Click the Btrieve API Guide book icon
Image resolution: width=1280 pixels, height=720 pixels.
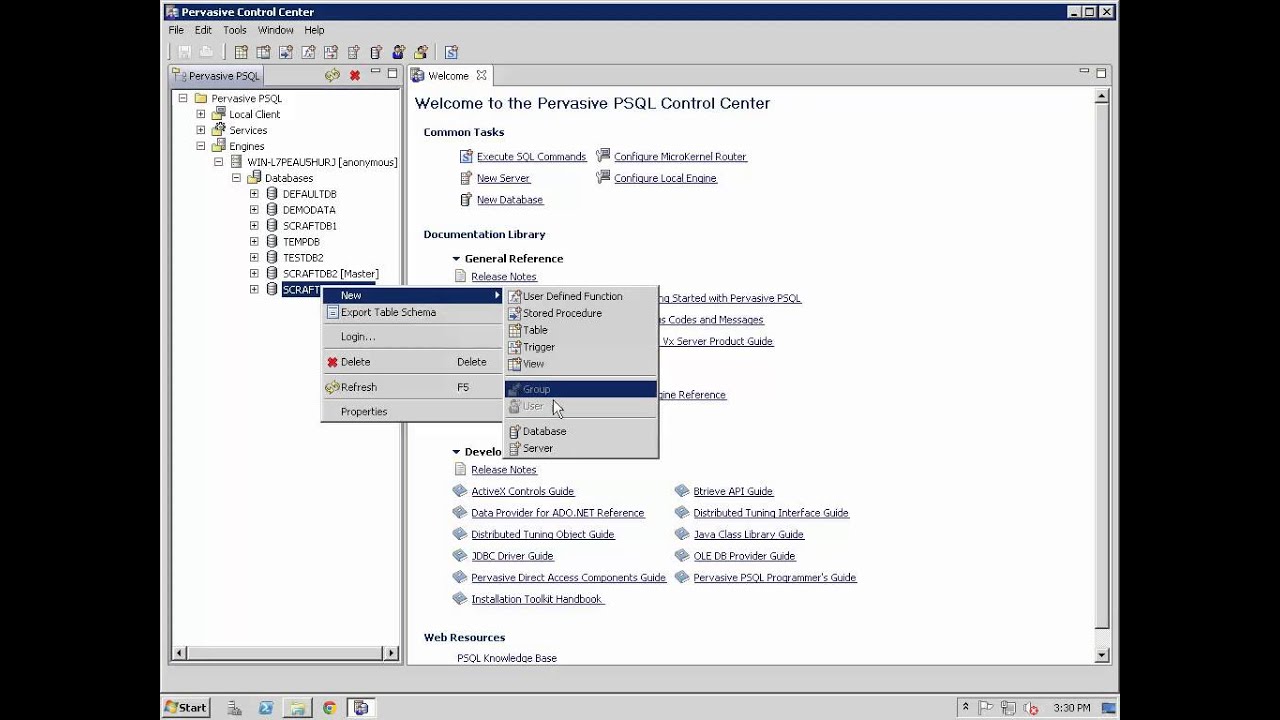click(x=682, y=491)
